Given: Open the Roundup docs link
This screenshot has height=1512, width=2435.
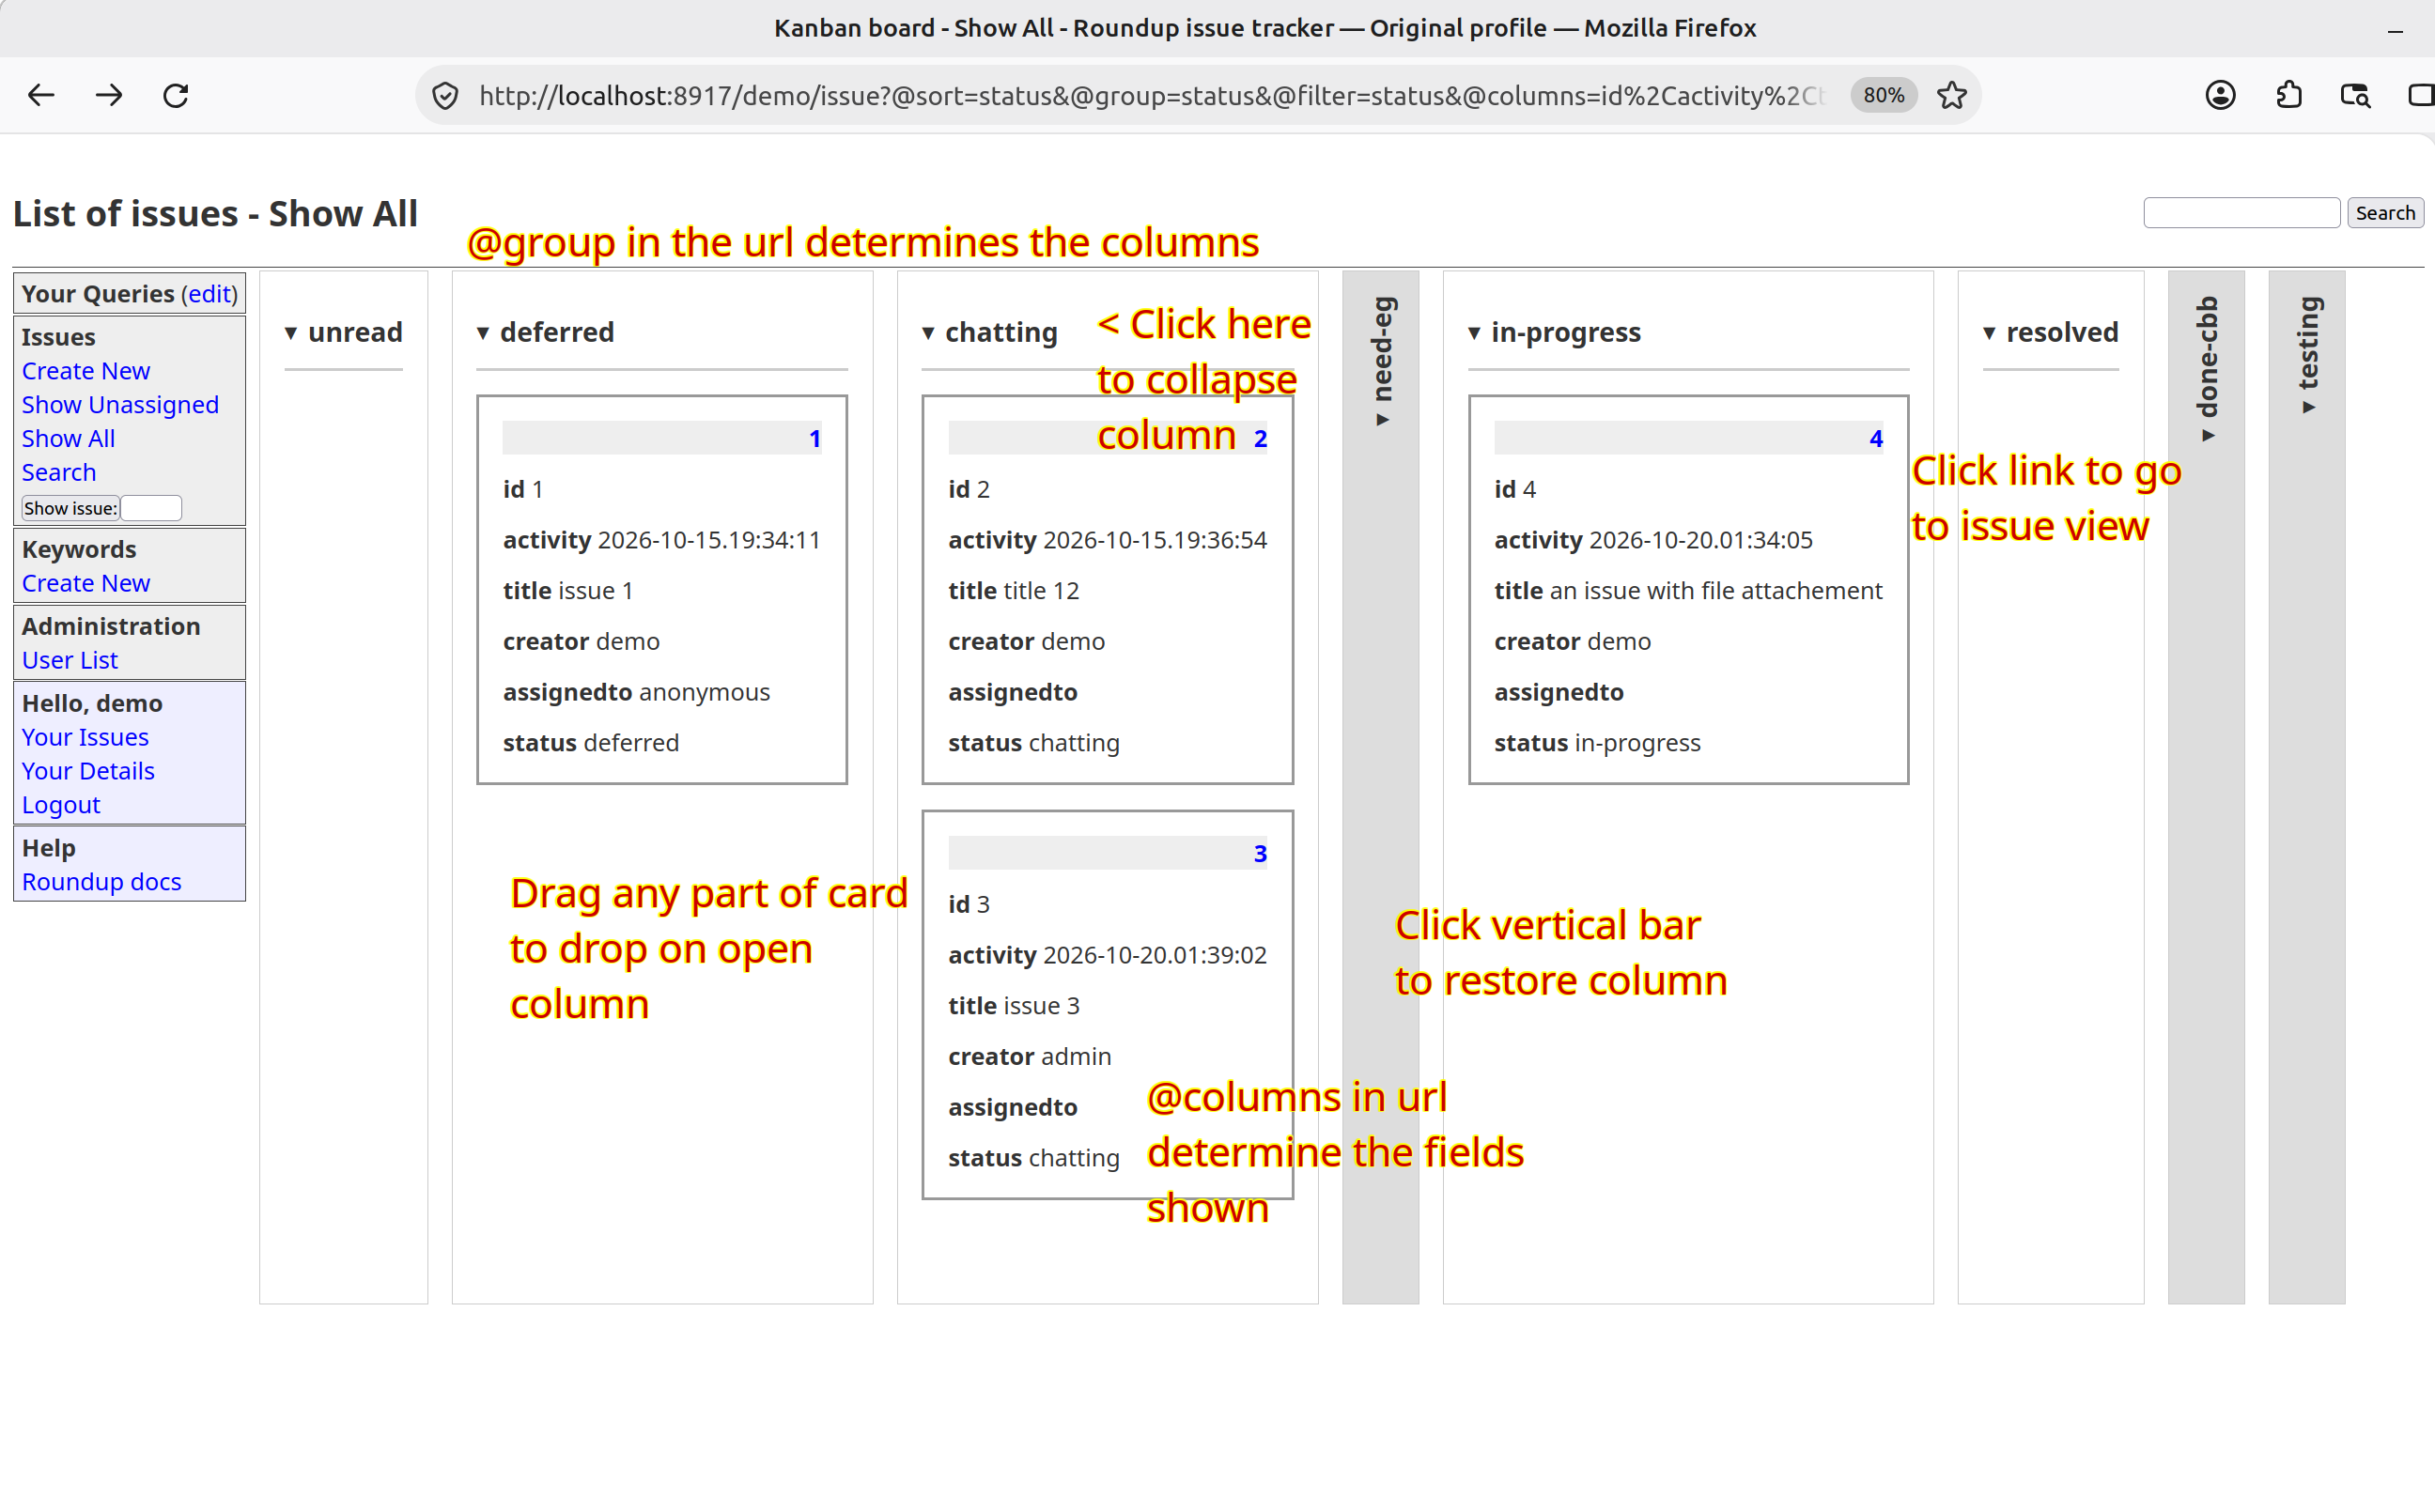Looking at the screenshot, I should (102, 882).
